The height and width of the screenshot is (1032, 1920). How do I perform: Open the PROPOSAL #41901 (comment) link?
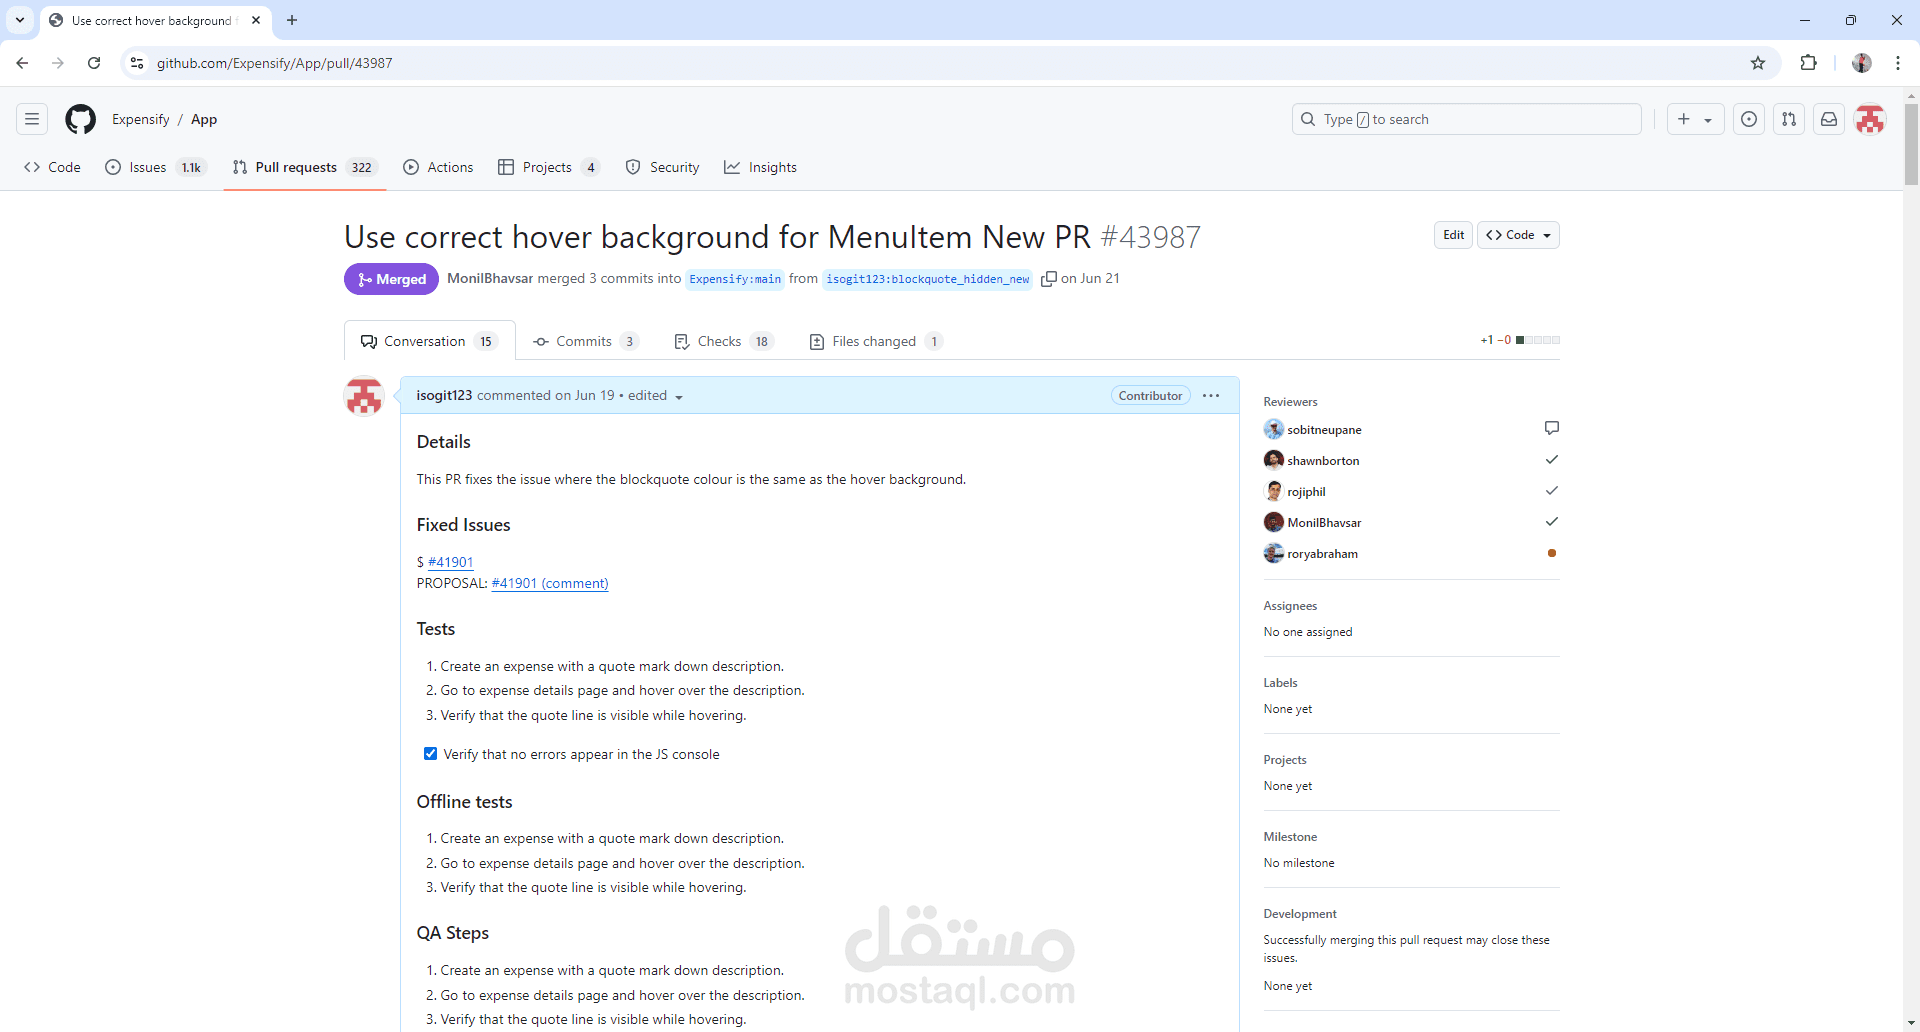click(550, 583)
